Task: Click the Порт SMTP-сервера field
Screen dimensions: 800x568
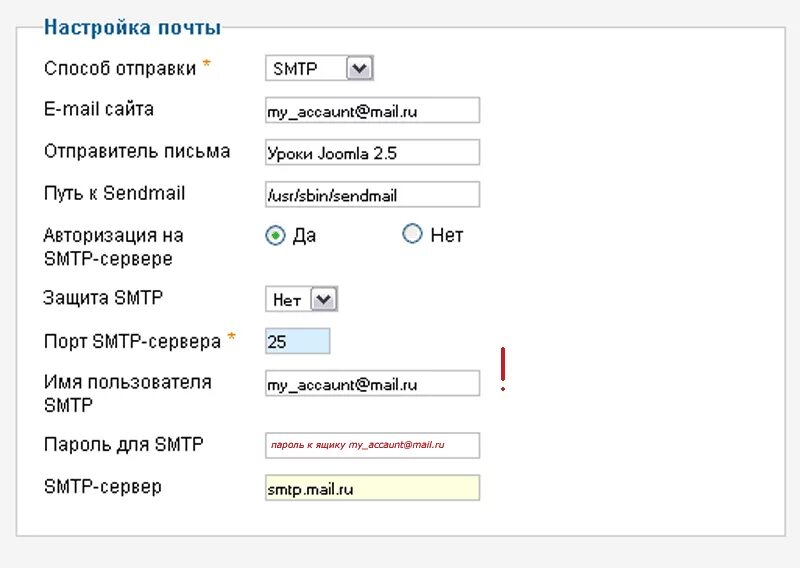Action: coord(297,341)
